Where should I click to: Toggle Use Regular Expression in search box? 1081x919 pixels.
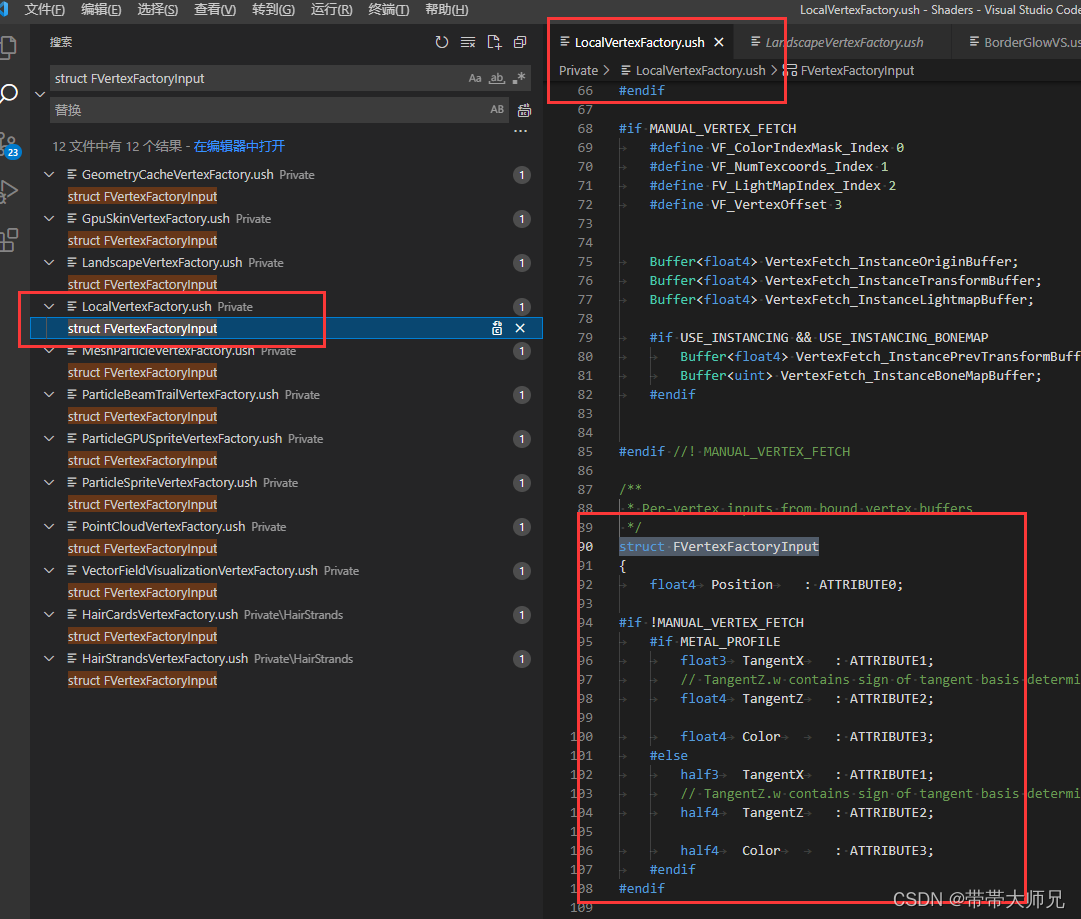518,78
